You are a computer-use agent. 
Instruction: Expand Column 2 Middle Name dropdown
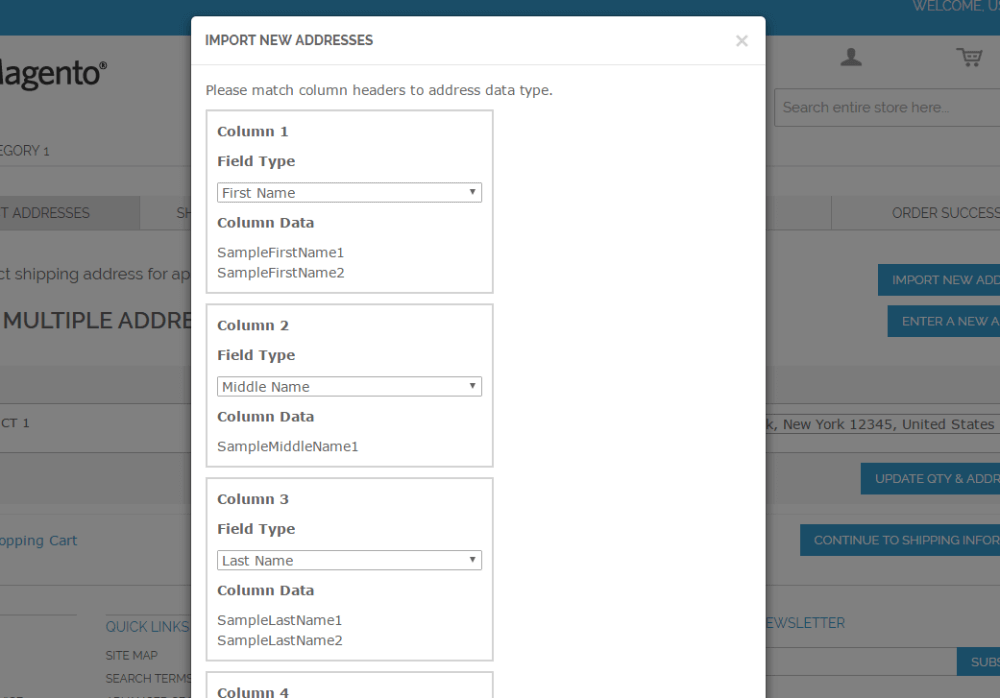pyautogui.click(x=349, y=387)
